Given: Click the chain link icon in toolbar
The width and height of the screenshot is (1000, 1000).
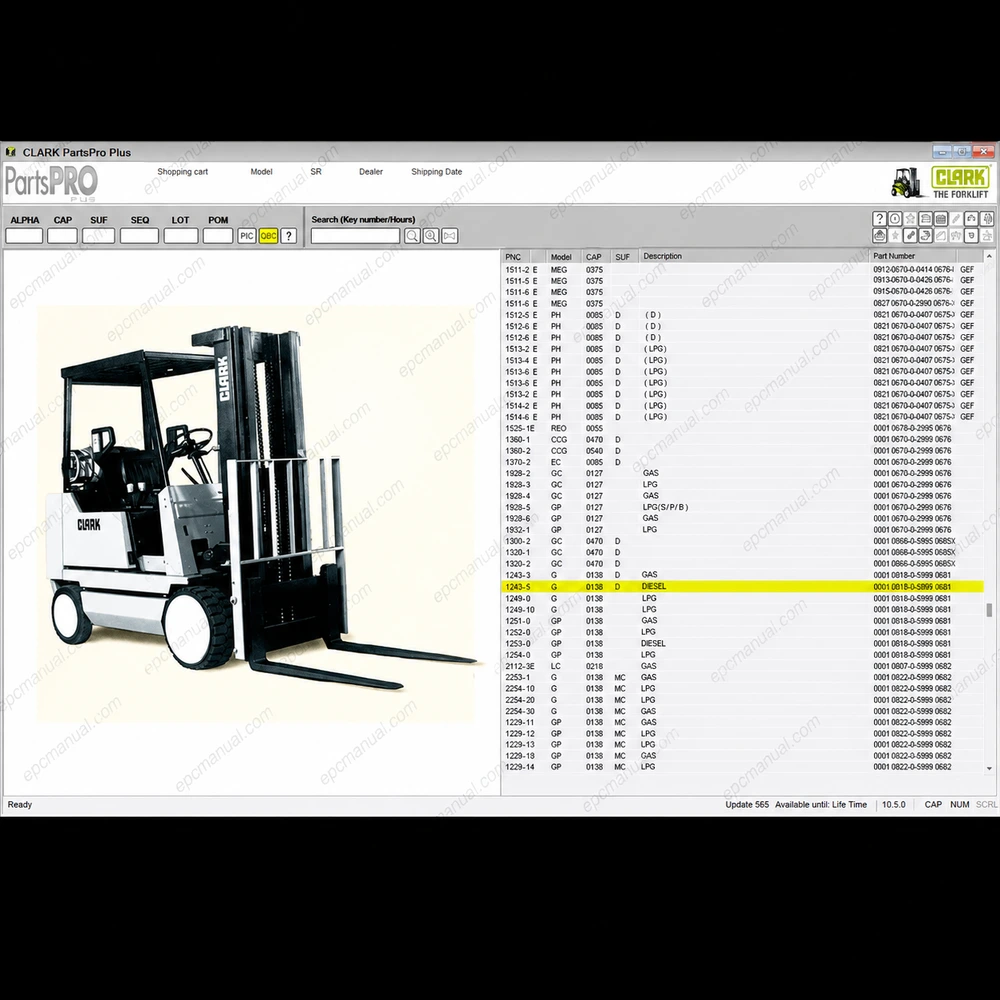Looking at the screenshot, I should coord(910,235).
